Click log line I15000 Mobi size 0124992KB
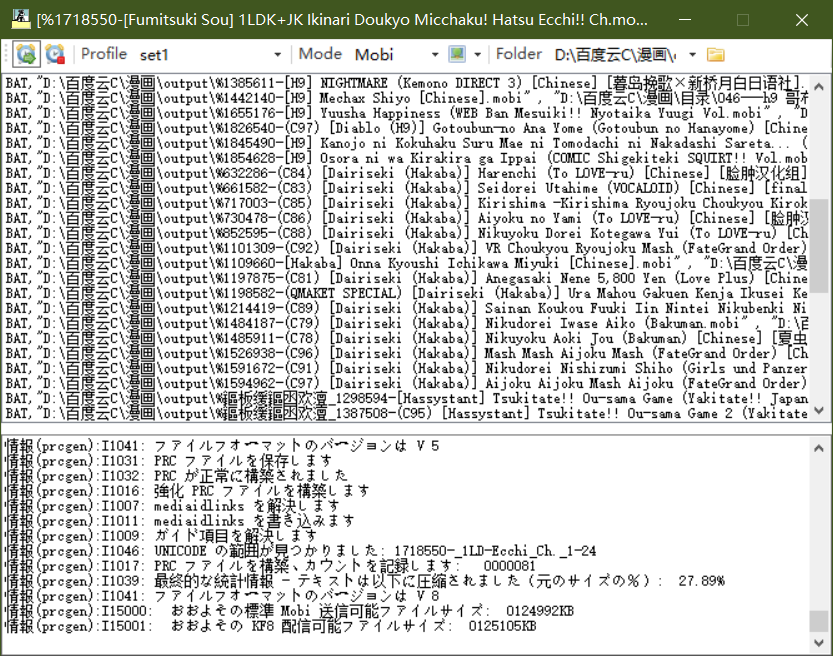 pos(290,611)
